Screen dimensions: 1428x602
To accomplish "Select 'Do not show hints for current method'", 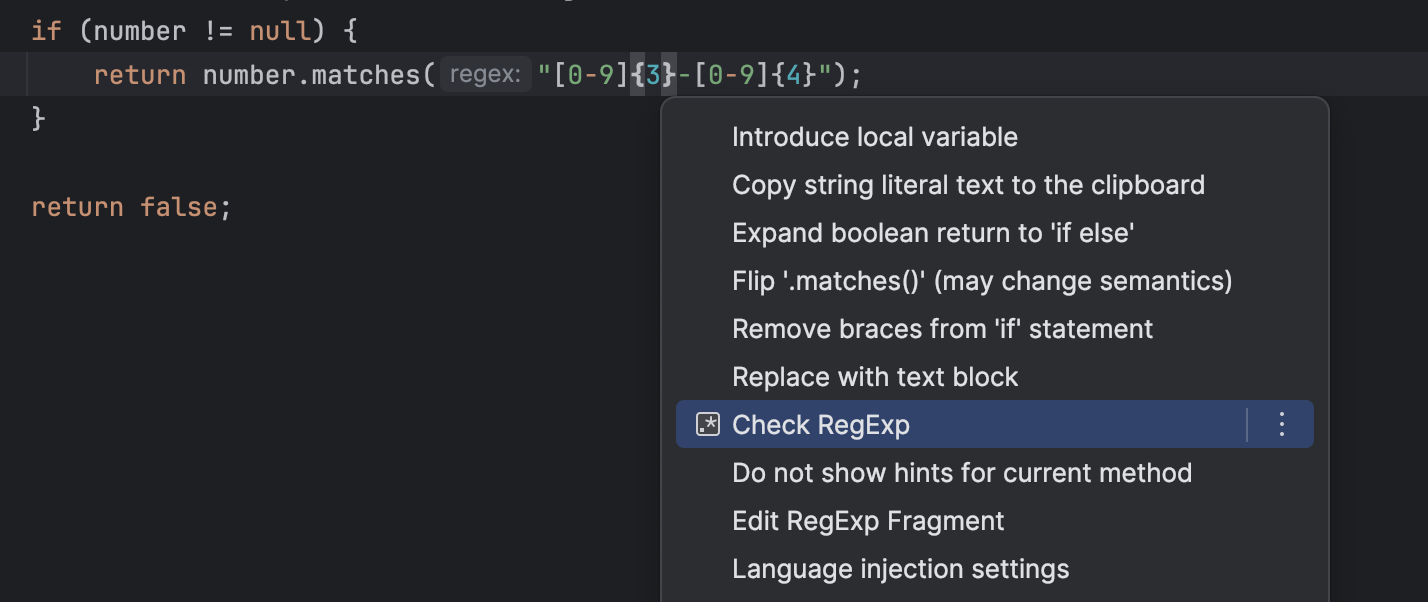I will (962, 472).
